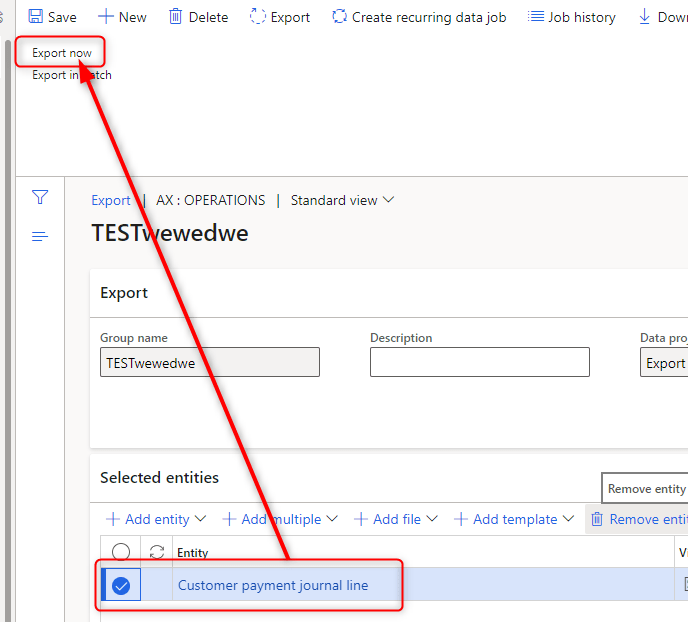Click the lines icon below the filter
This screenshot has height=622, width=688.
40,236
